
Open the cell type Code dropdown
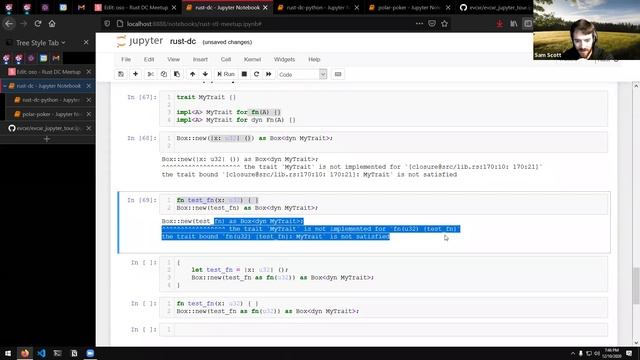302,74
